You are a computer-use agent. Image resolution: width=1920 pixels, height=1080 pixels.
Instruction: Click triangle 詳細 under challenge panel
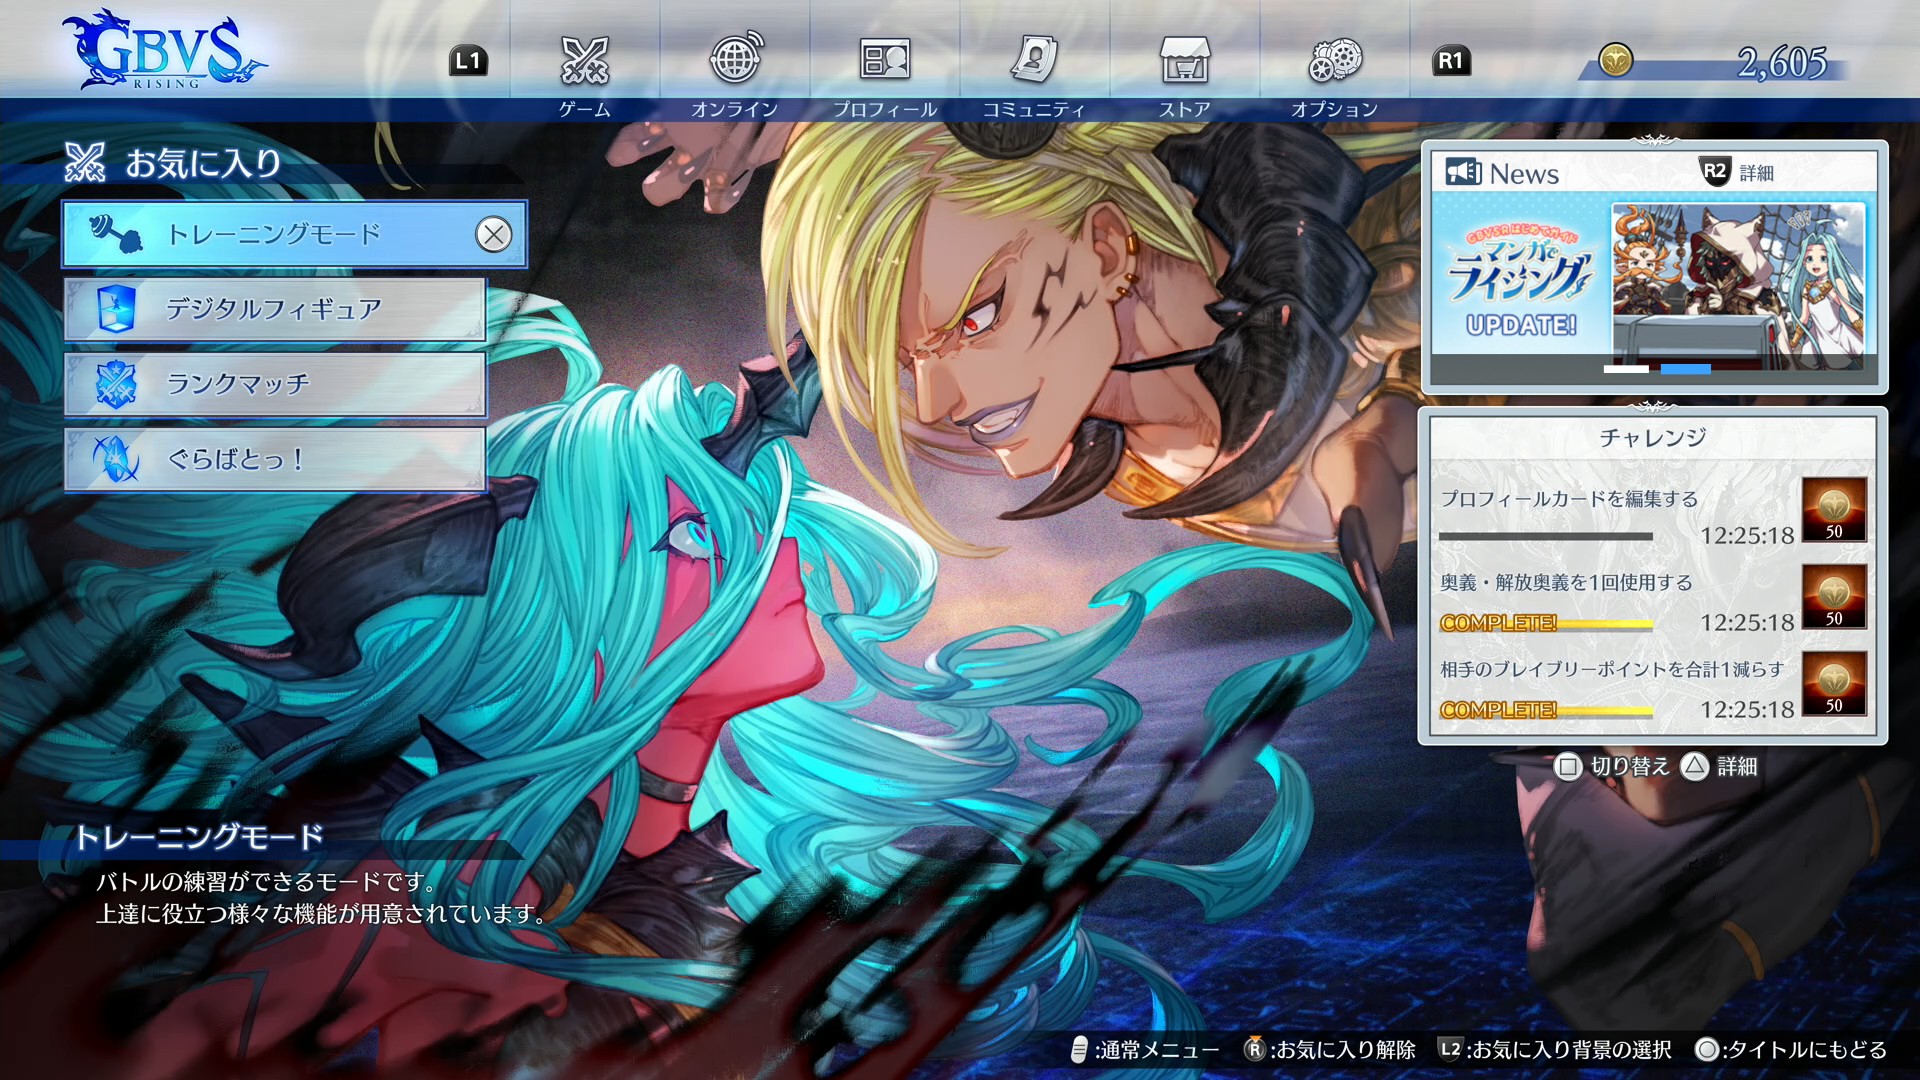point(1719,767)
